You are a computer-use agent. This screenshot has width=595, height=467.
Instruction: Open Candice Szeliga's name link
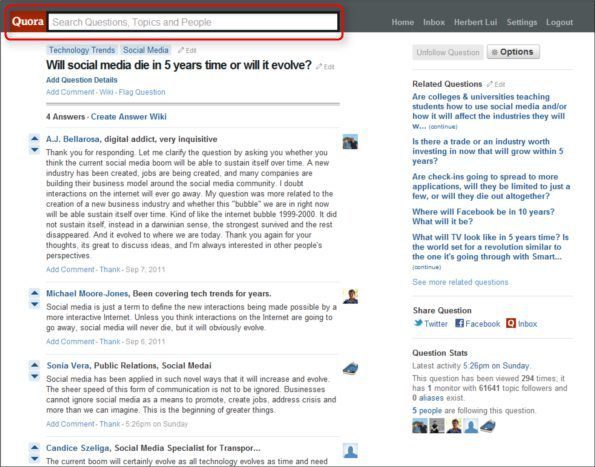pyautogui.click(x=78, y=448)
